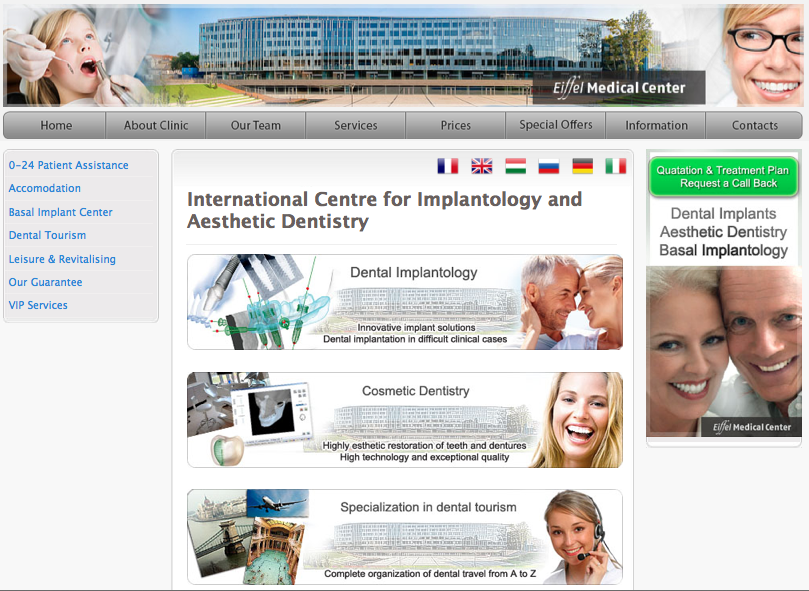Open 0-24 Patient Assistance link
This screenshot has height=591, width=809.
coord(69,165)
